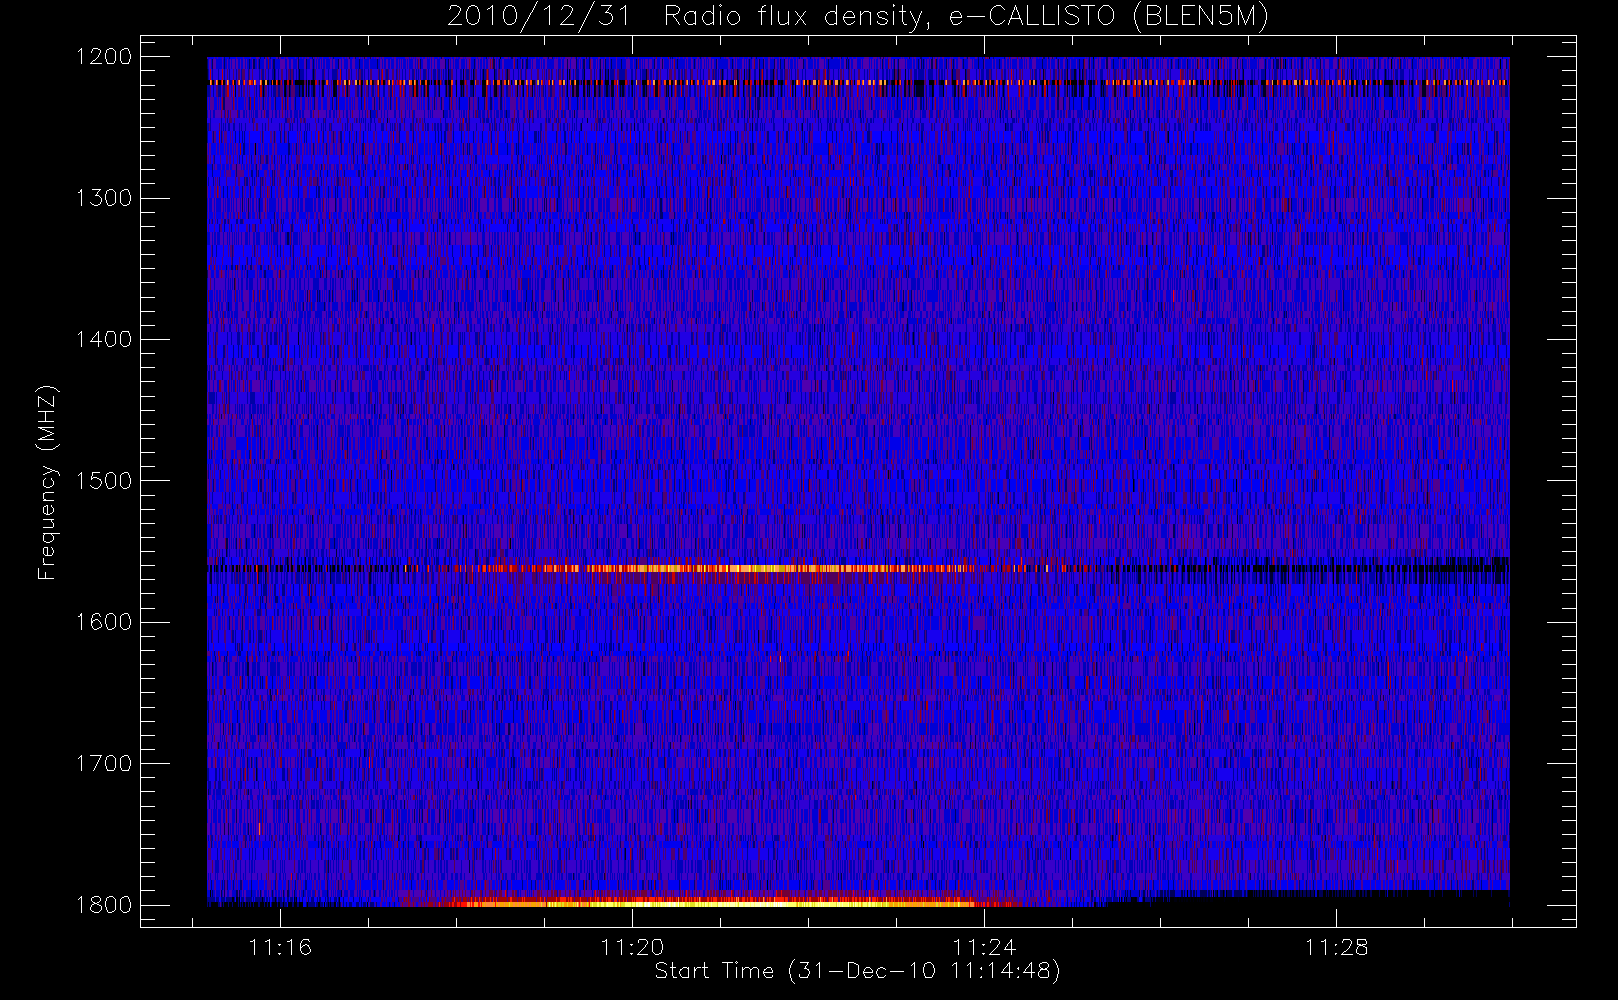Click the 1200 frequency tick label
This screenshot has width=1618, height=1000.
tap(104, 57)
